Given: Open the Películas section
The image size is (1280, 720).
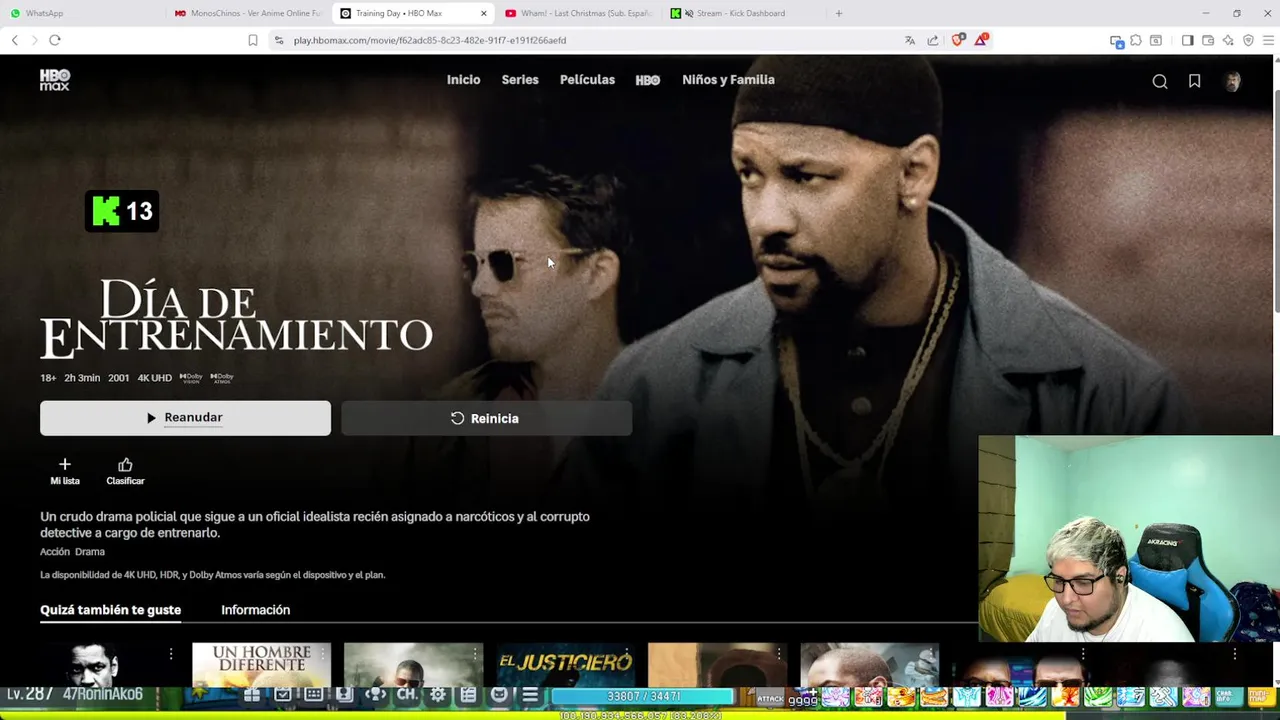Looking at the screenshot, I should point(587,80).
